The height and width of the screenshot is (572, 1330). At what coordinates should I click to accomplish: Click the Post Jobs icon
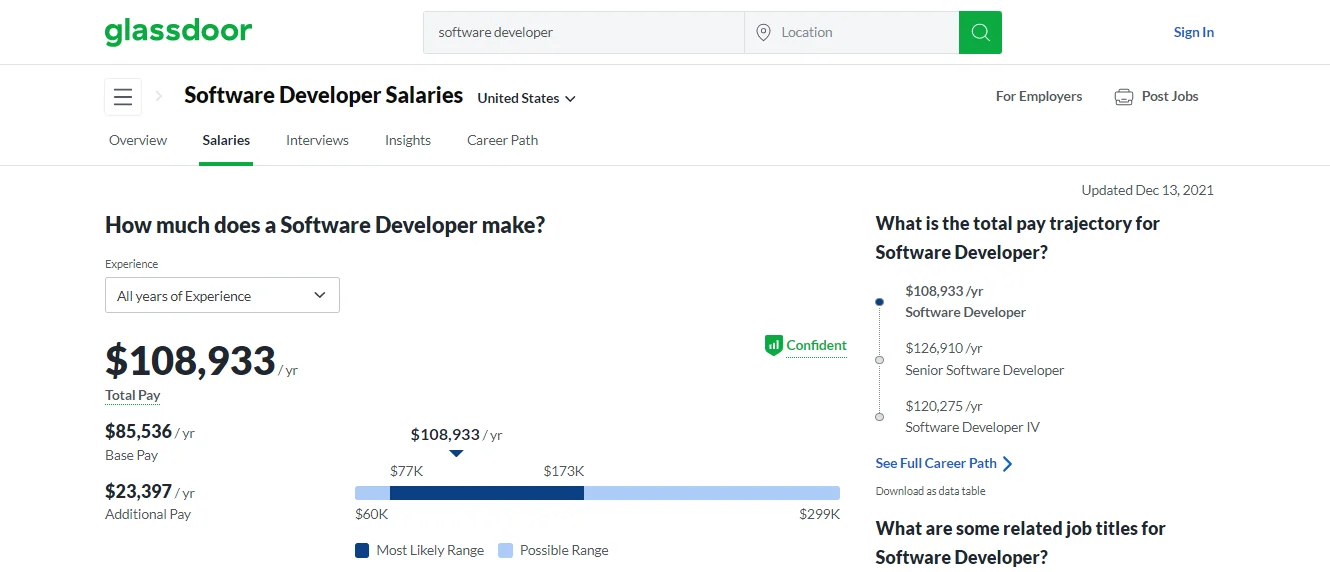tap(1124, 97)
